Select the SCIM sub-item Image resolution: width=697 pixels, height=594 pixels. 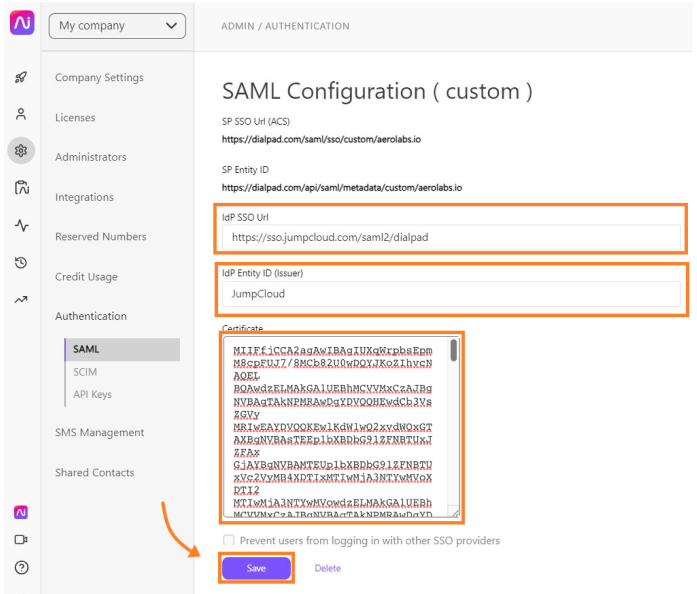pyautogui.click(x=85, y=372)
